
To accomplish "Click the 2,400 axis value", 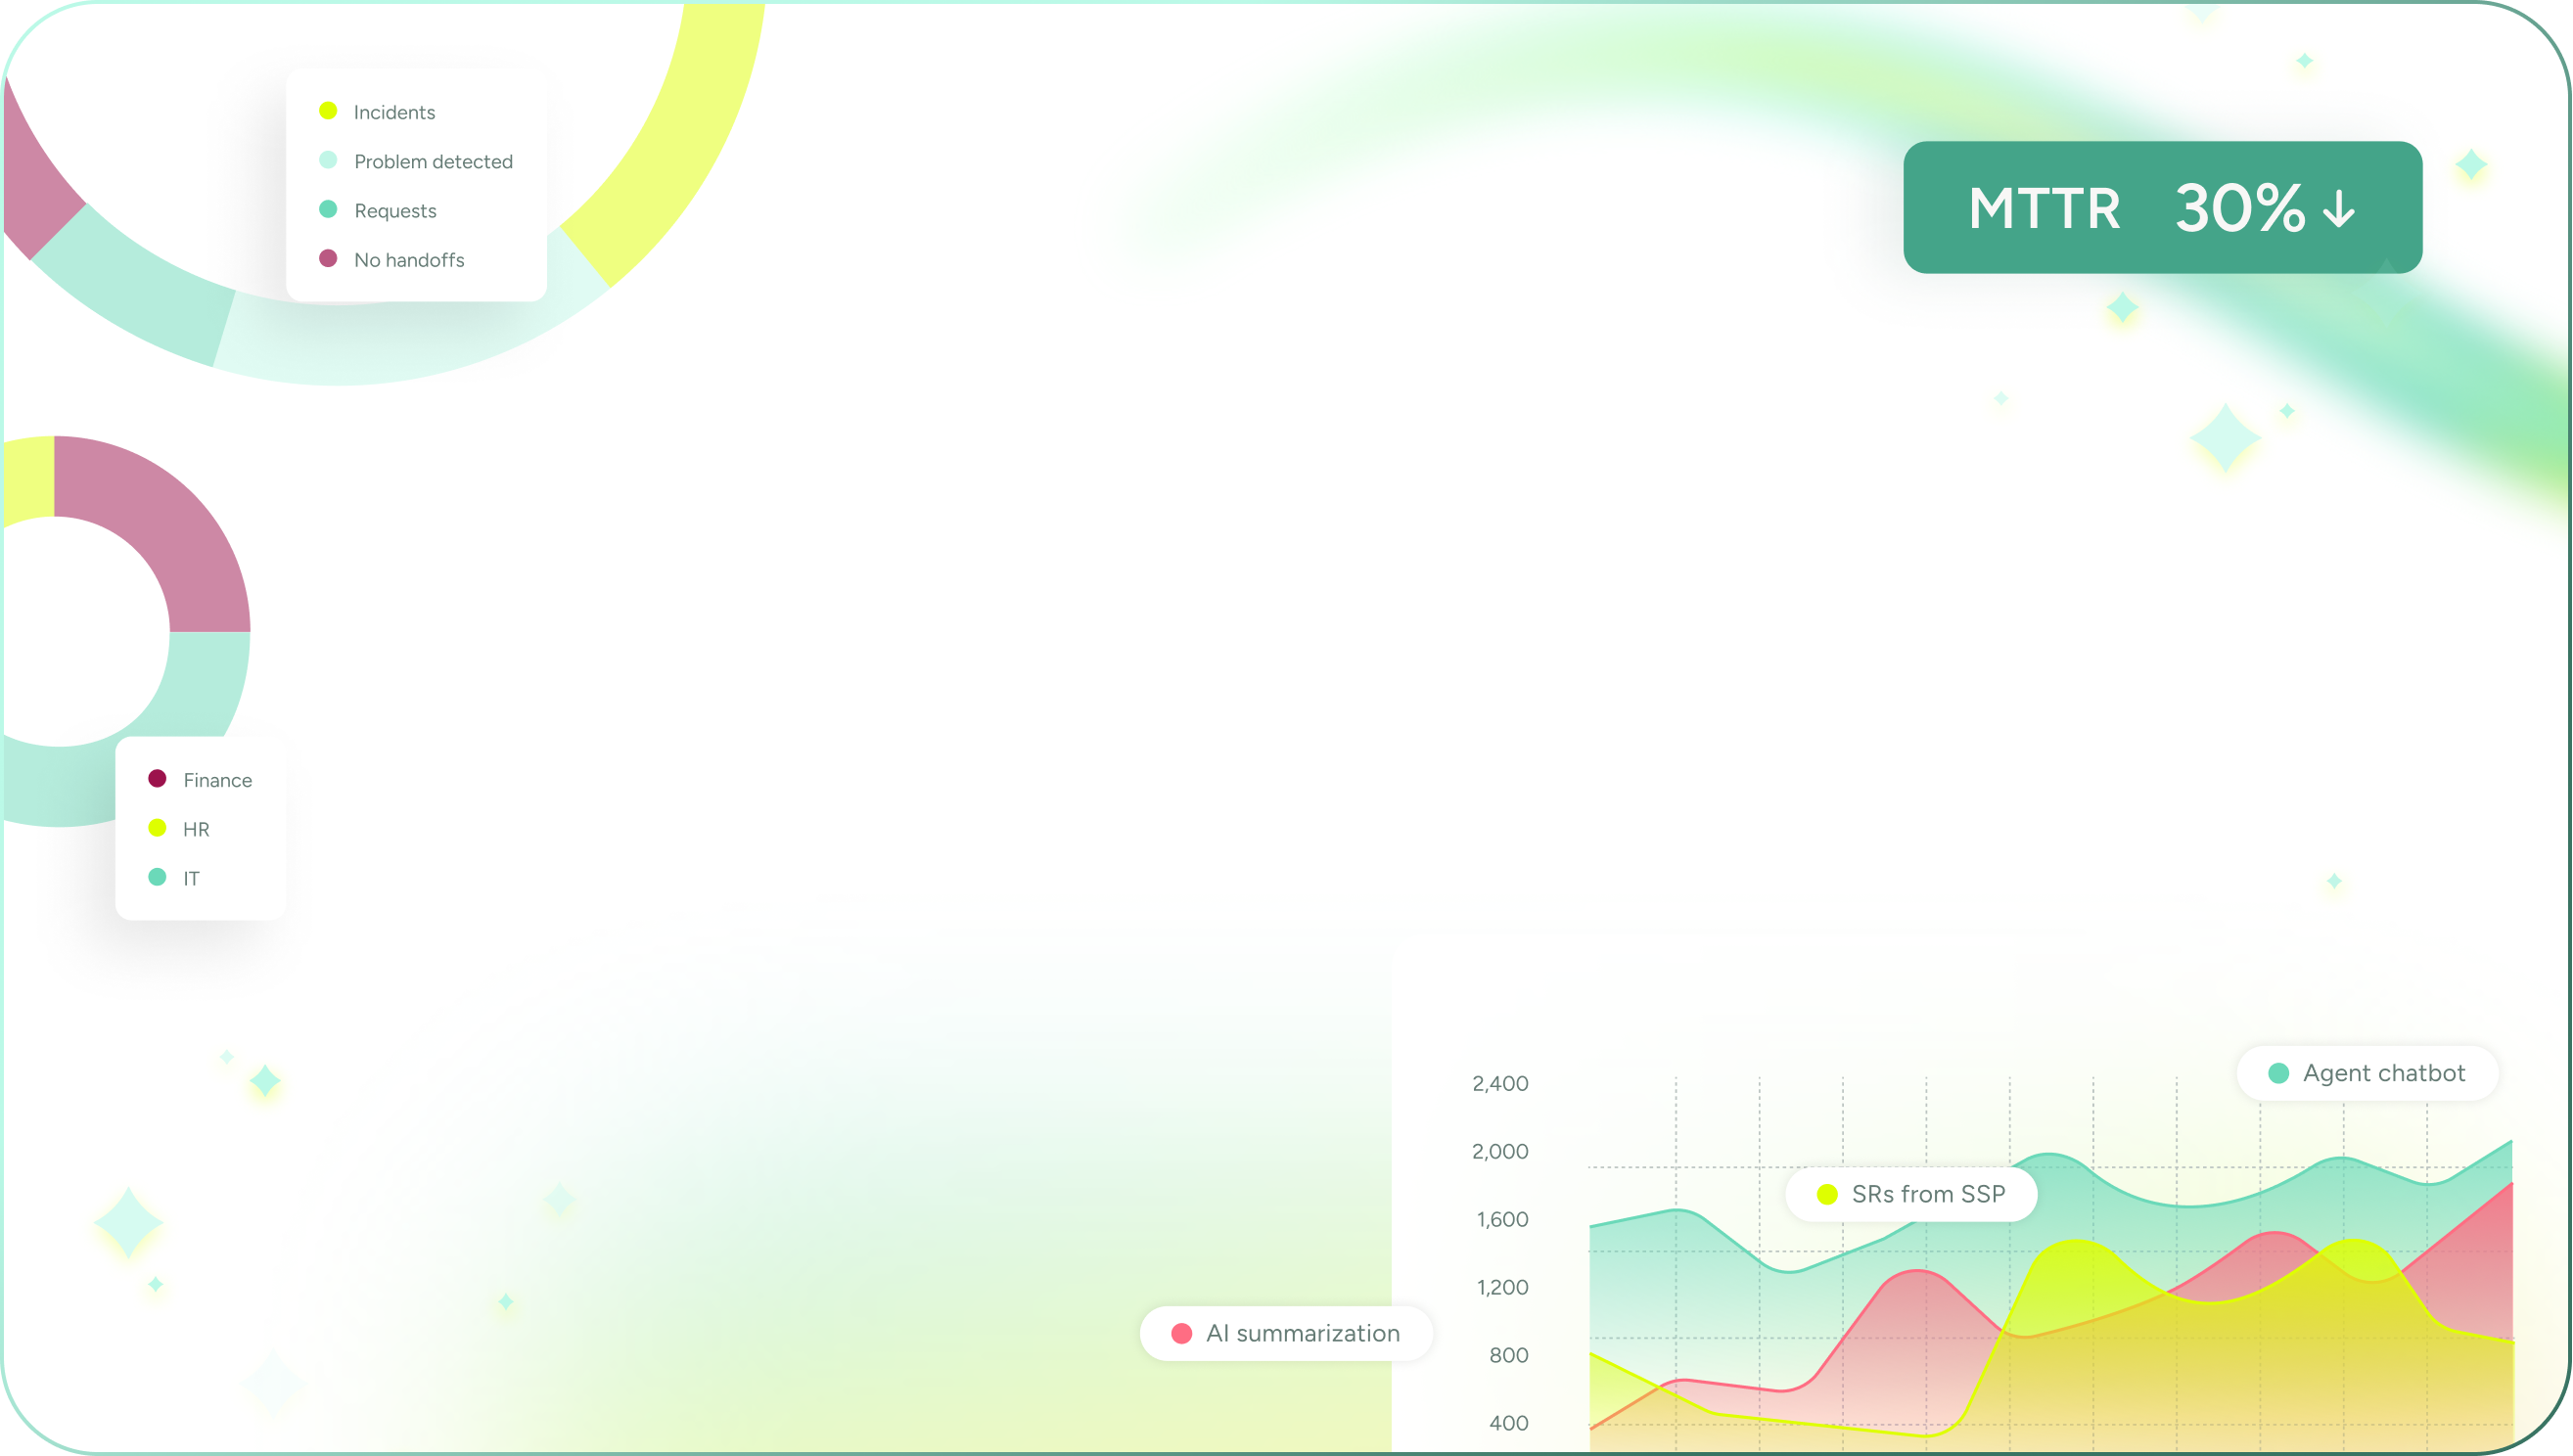I will tap(1500, 1083).
